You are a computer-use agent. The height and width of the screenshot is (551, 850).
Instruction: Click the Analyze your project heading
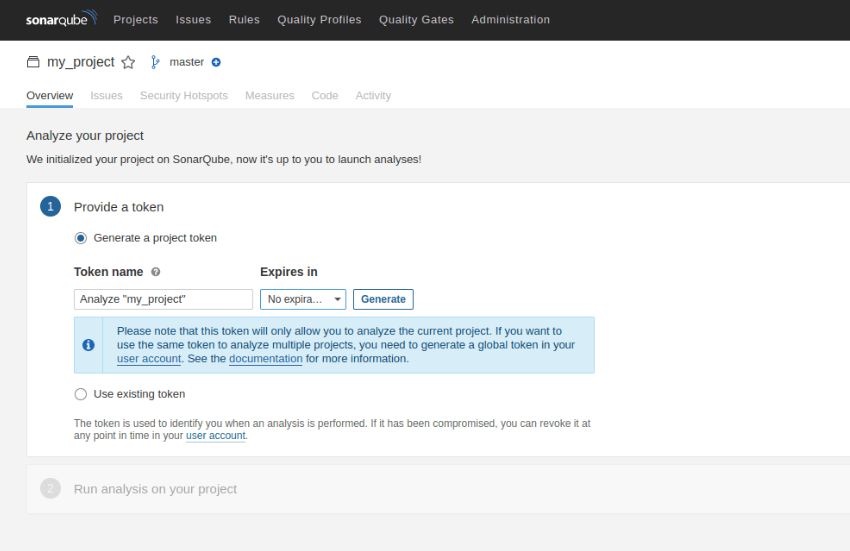[x=85, y=136]
